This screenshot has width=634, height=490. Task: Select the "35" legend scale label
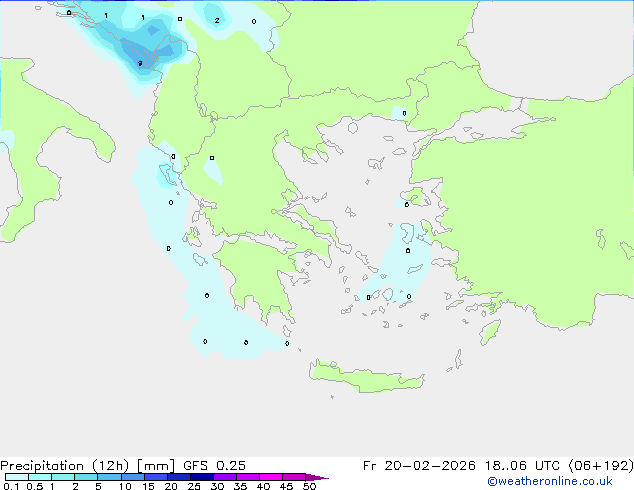240,486
